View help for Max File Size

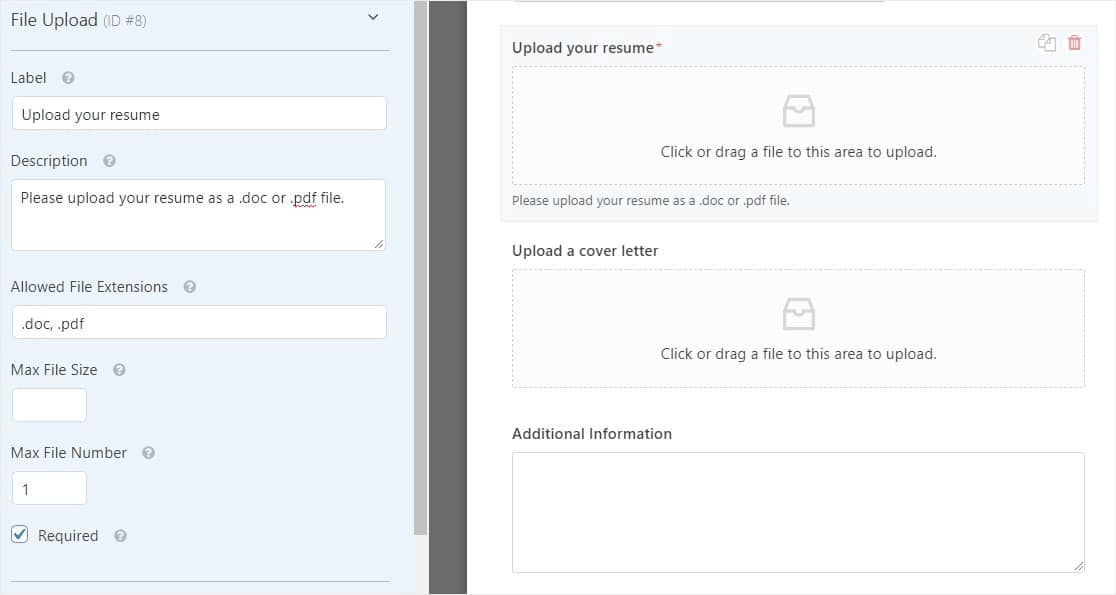pyautogui.click(x=119, y=369)
